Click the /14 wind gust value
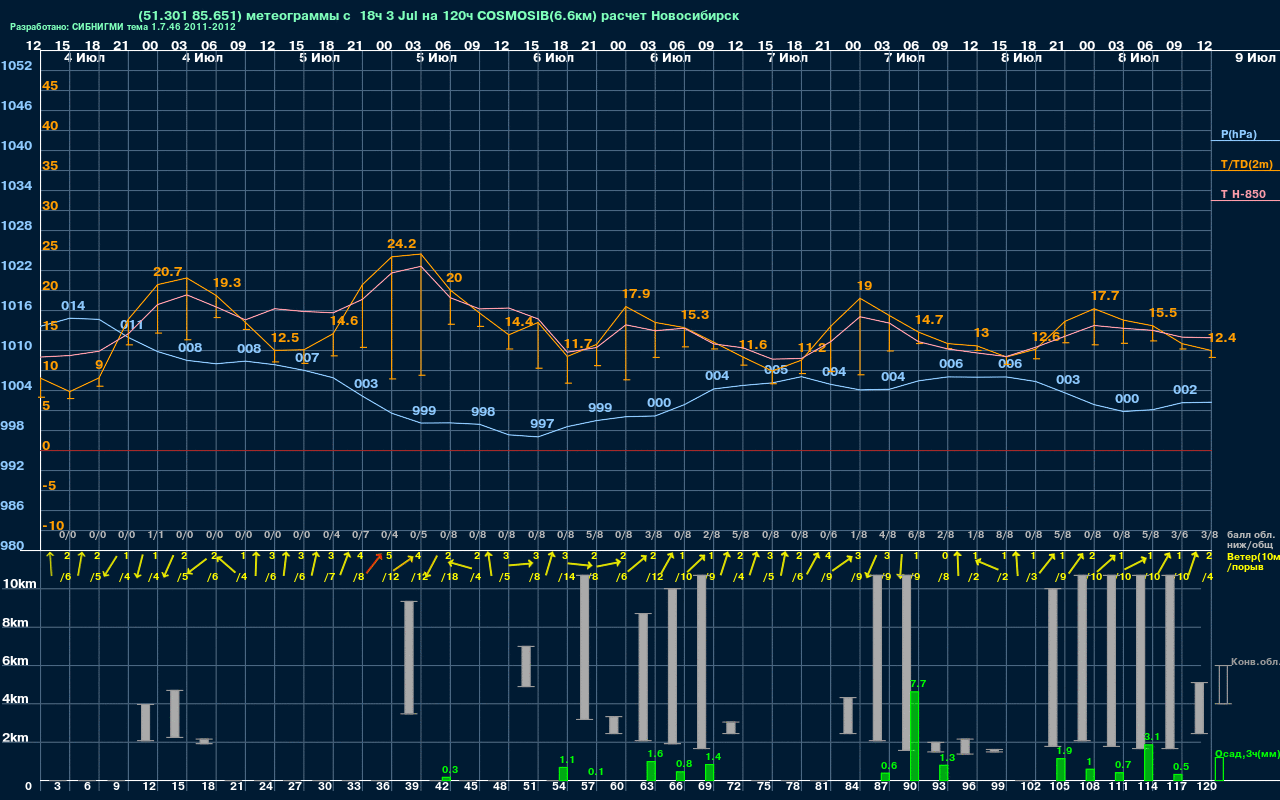This screenshot has width=1280, height=800. click(x=567, y=576)
